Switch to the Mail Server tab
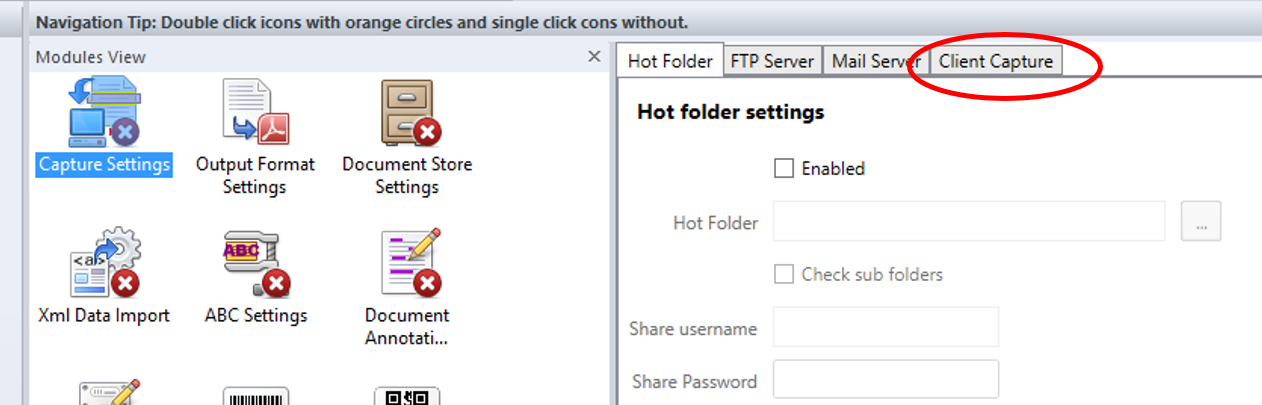1262x405 pixels. [x=876, y=61]
